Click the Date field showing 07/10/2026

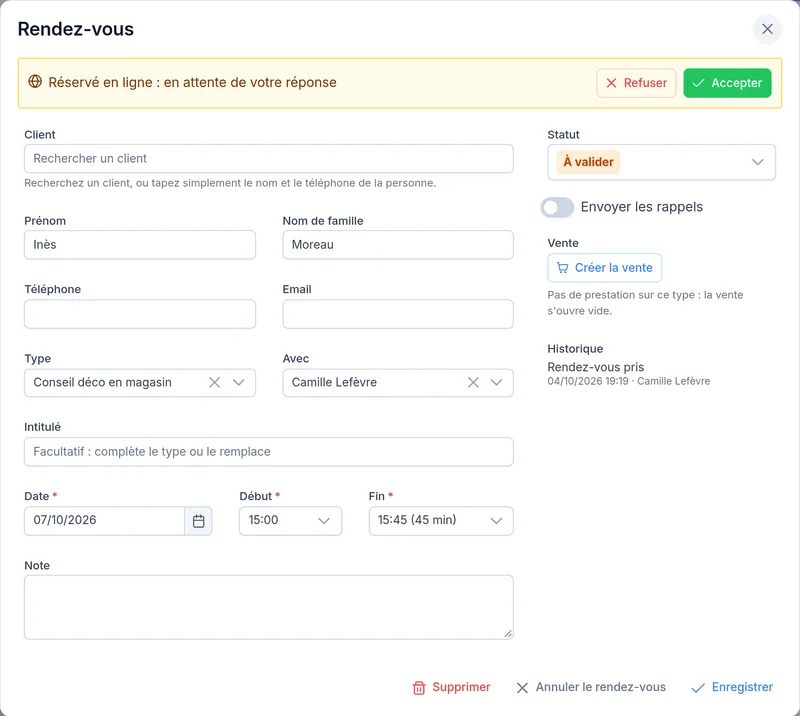tap(104, 521)
